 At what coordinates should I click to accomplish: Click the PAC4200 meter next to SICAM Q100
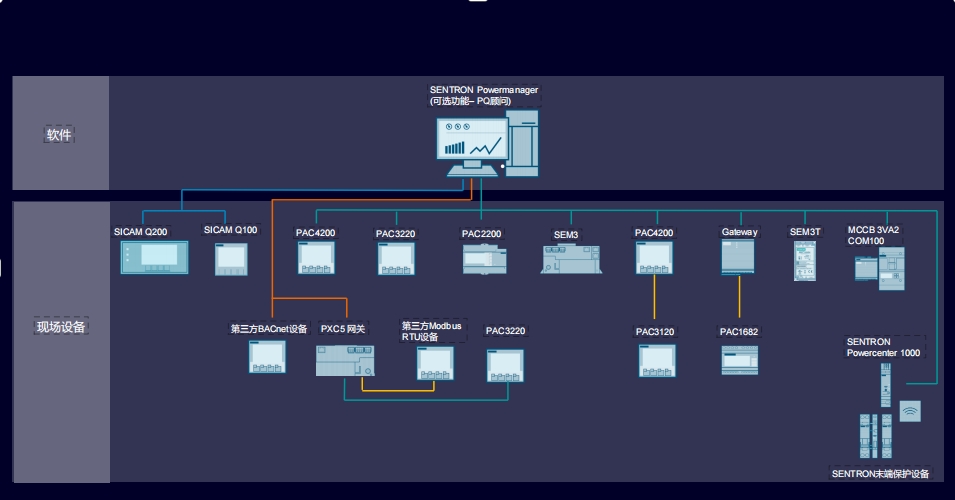click(x=315, y=258)
